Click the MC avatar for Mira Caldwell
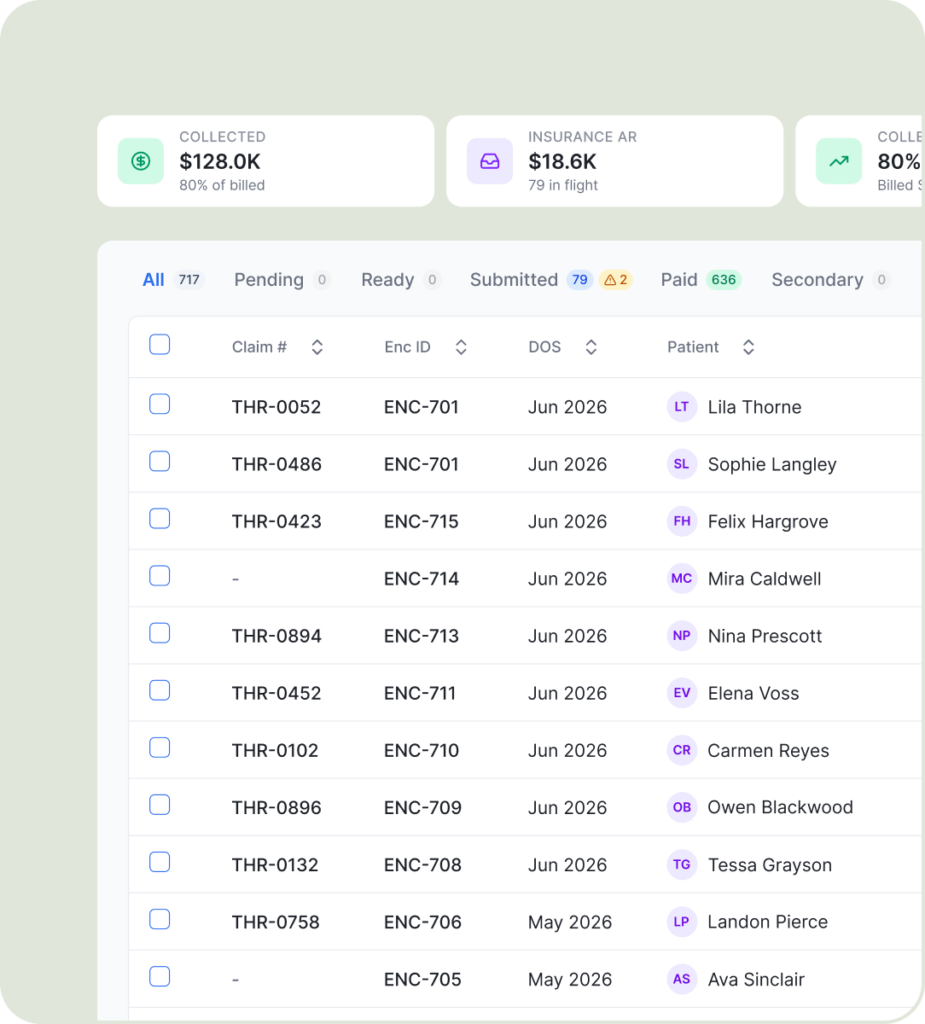This screenshot has height=1024, width=925. (x=681, y=579)
